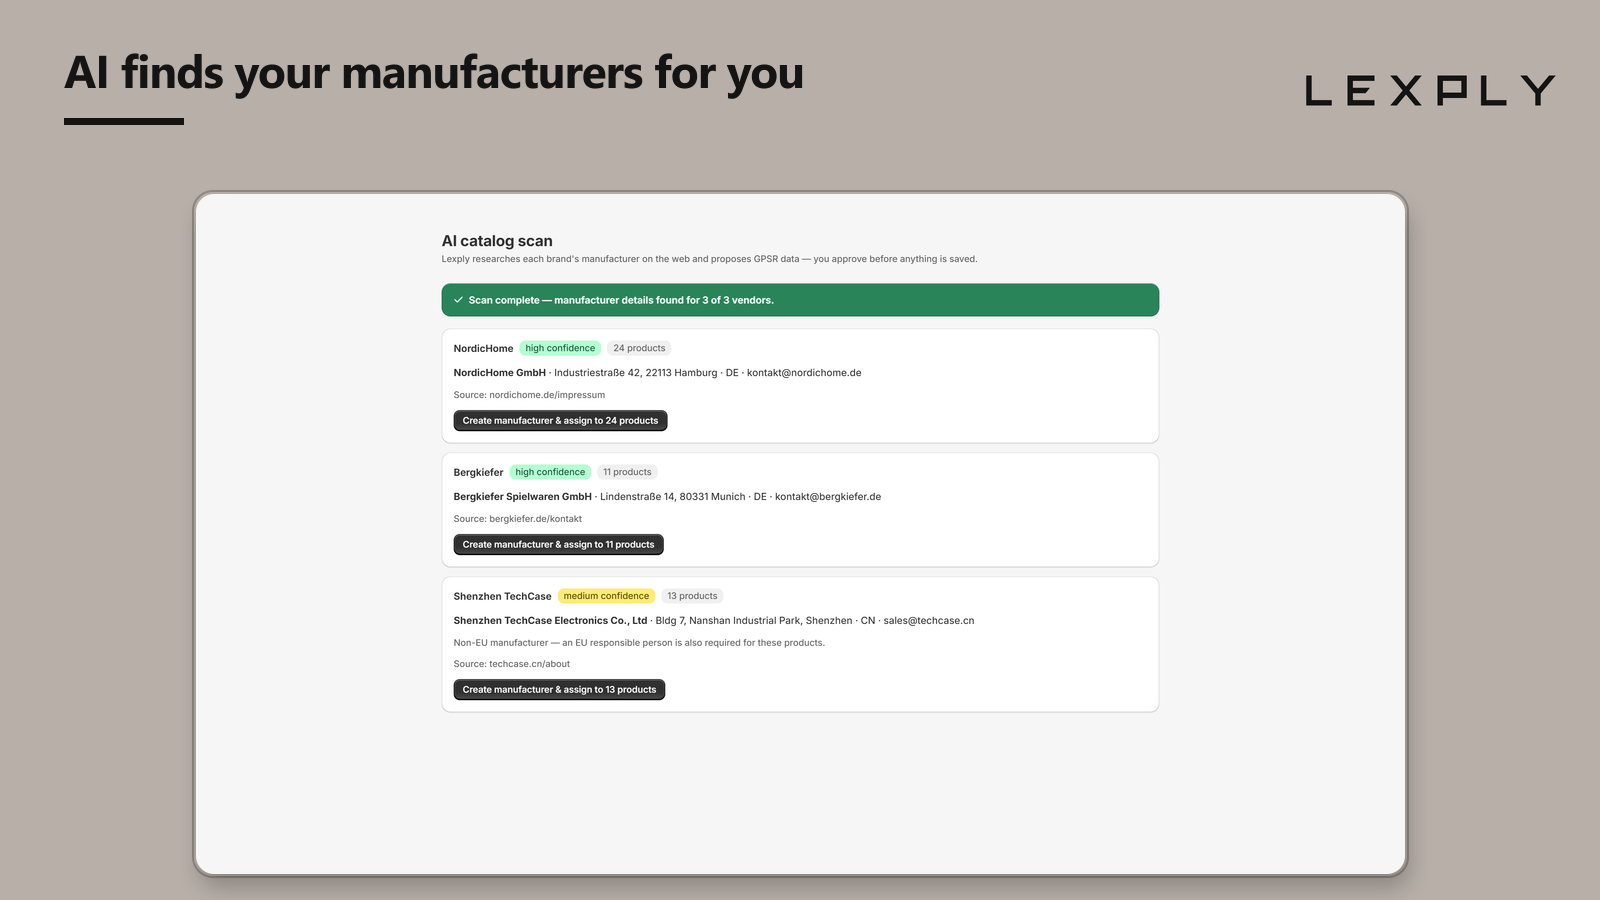Image resolution: width=1600 pixels, height=900 pixels.
Task: Click the kontakt@bergkiefer.de email address
Action: pyautogui.click(x=828, y=497)
